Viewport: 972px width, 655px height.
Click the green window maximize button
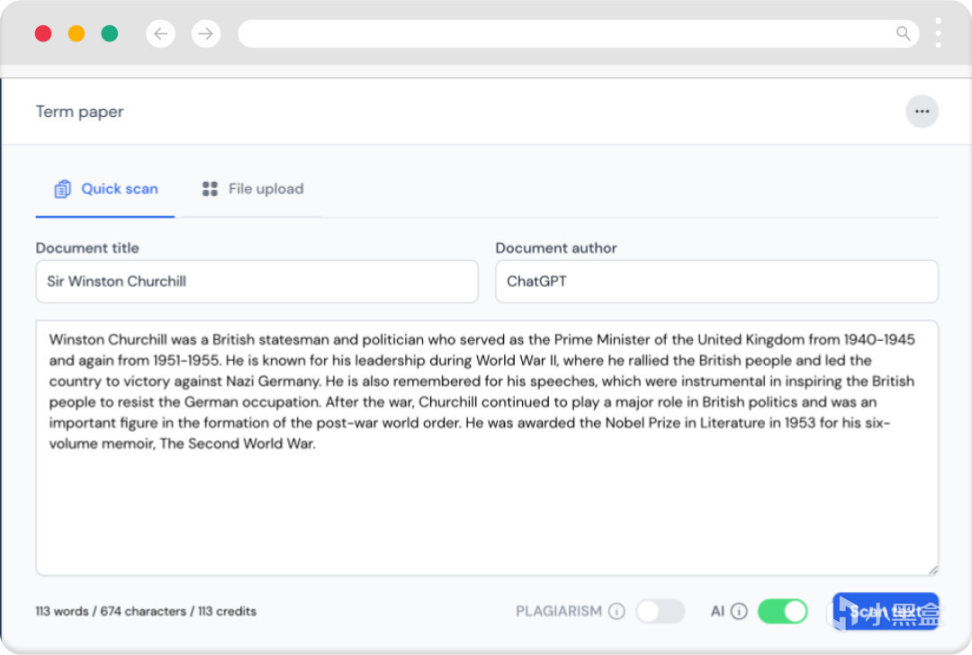pyautogui.click(x=110, y=34)
